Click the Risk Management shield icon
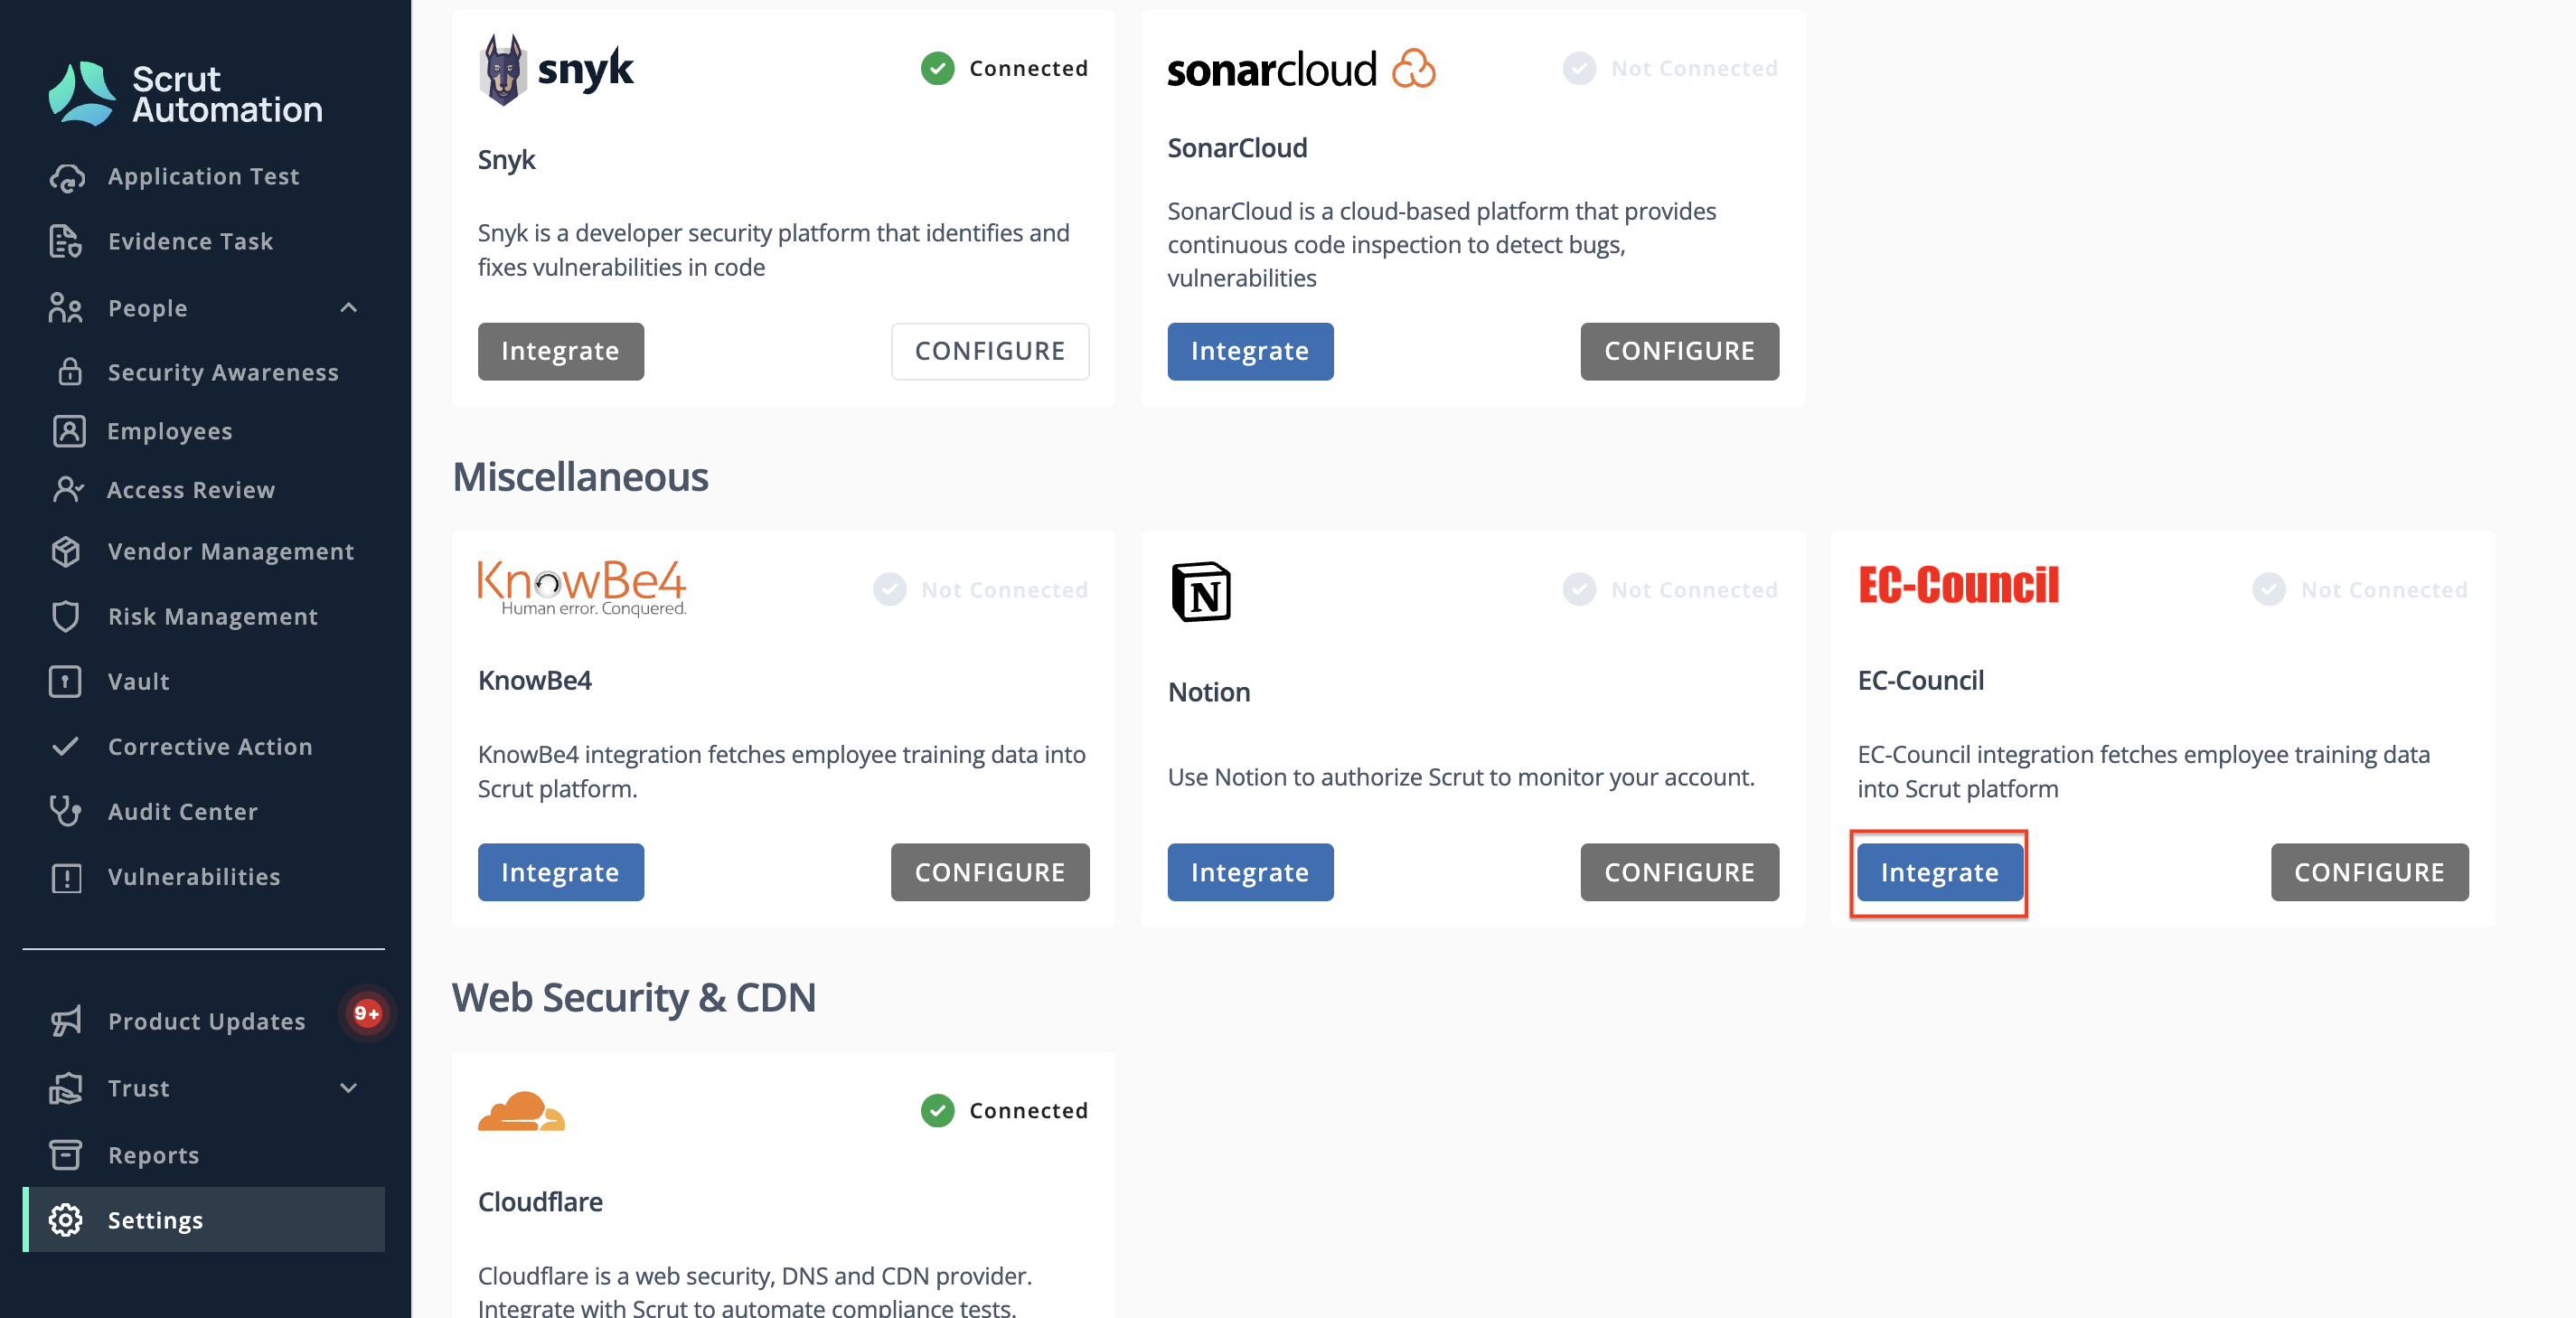The height and width of the screenshot is (1318, 2576). coord(65,616)
